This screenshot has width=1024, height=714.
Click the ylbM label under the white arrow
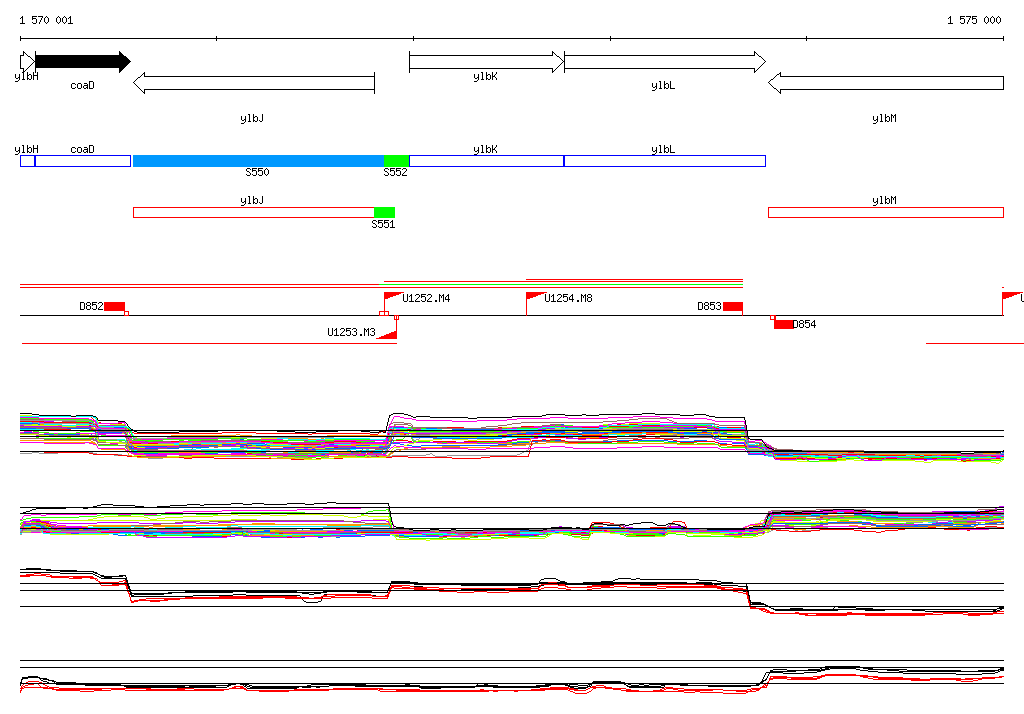pyautogui.click(x=884, y=118)
